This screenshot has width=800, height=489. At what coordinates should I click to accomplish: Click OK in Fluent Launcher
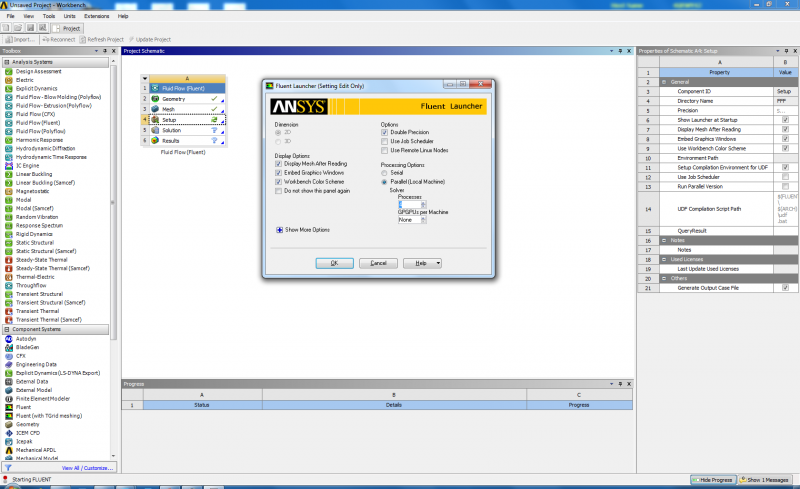[334, 263]
